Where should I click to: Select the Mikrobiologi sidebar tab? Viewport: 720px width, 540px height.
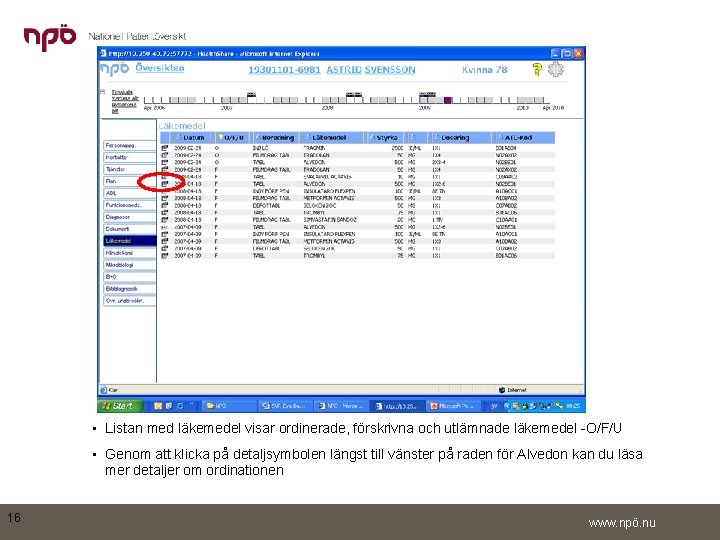click(129, 264)
